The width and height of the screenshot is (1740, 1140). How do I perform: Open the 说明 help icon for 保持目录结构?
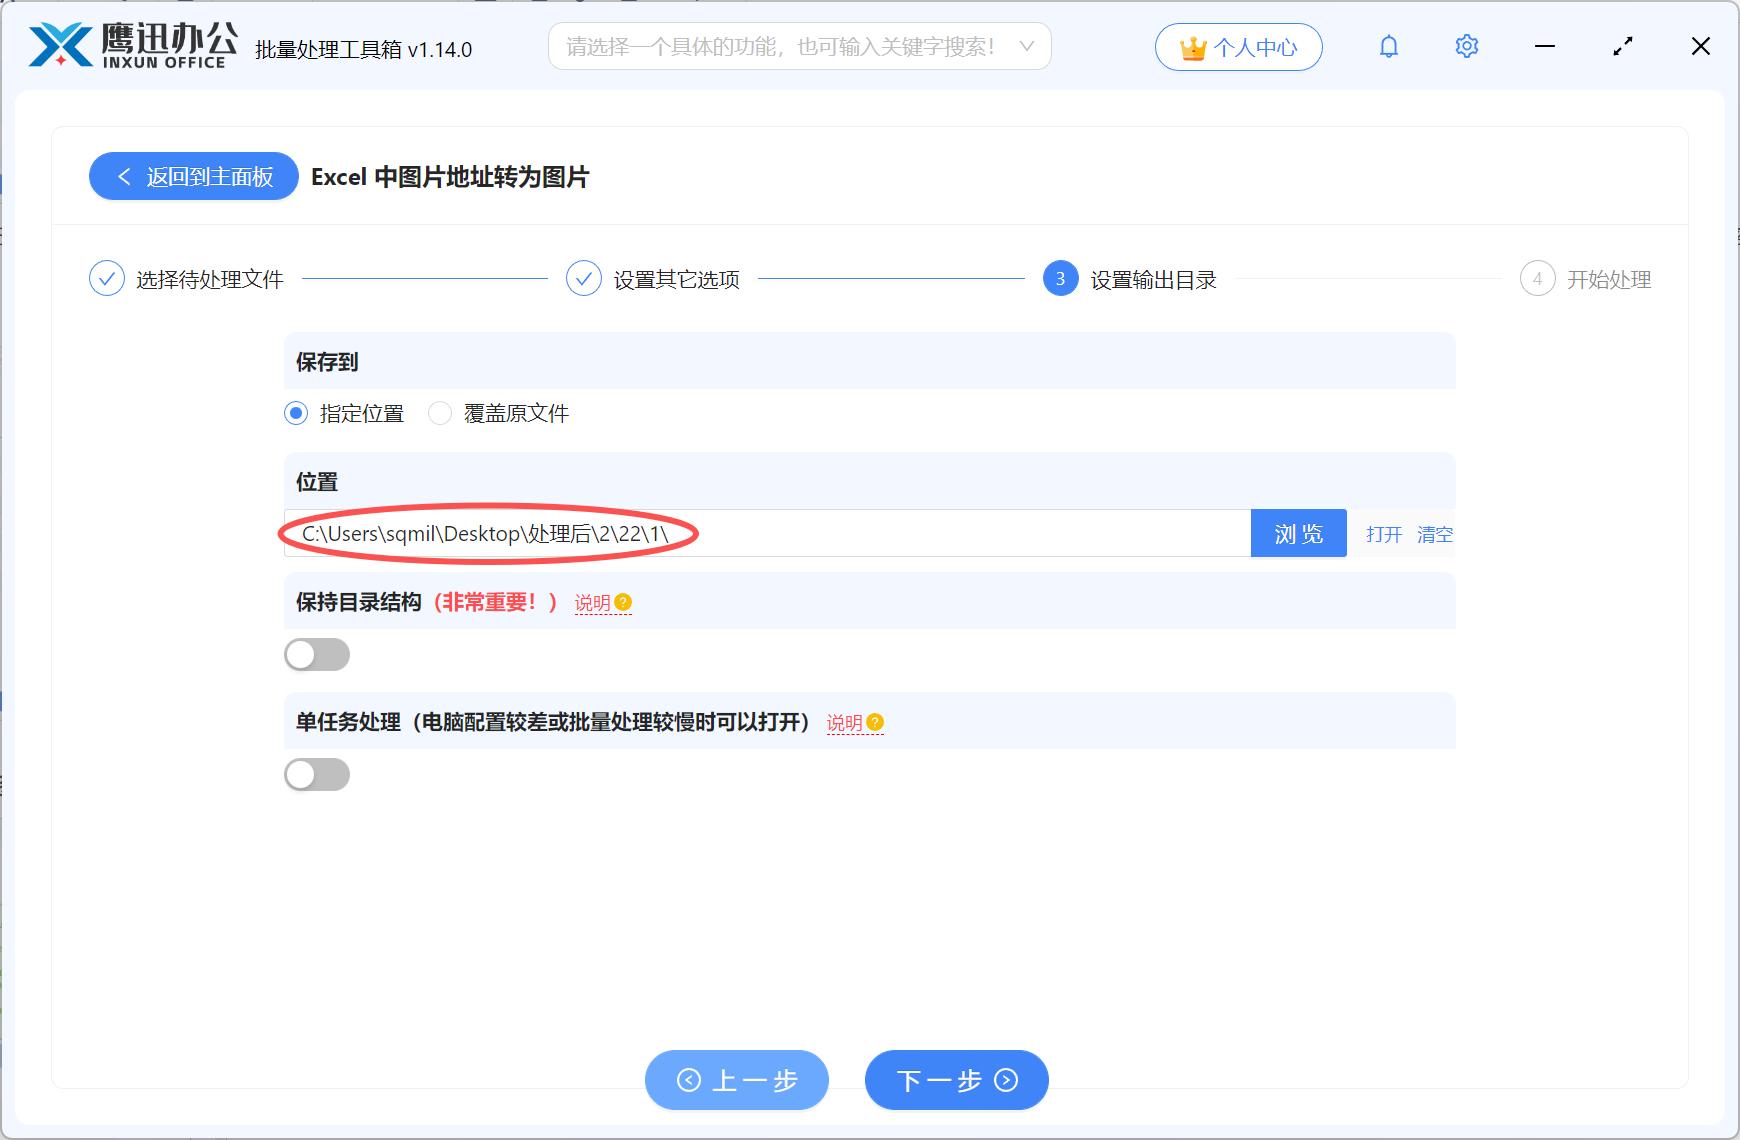[x=623, y=602]
